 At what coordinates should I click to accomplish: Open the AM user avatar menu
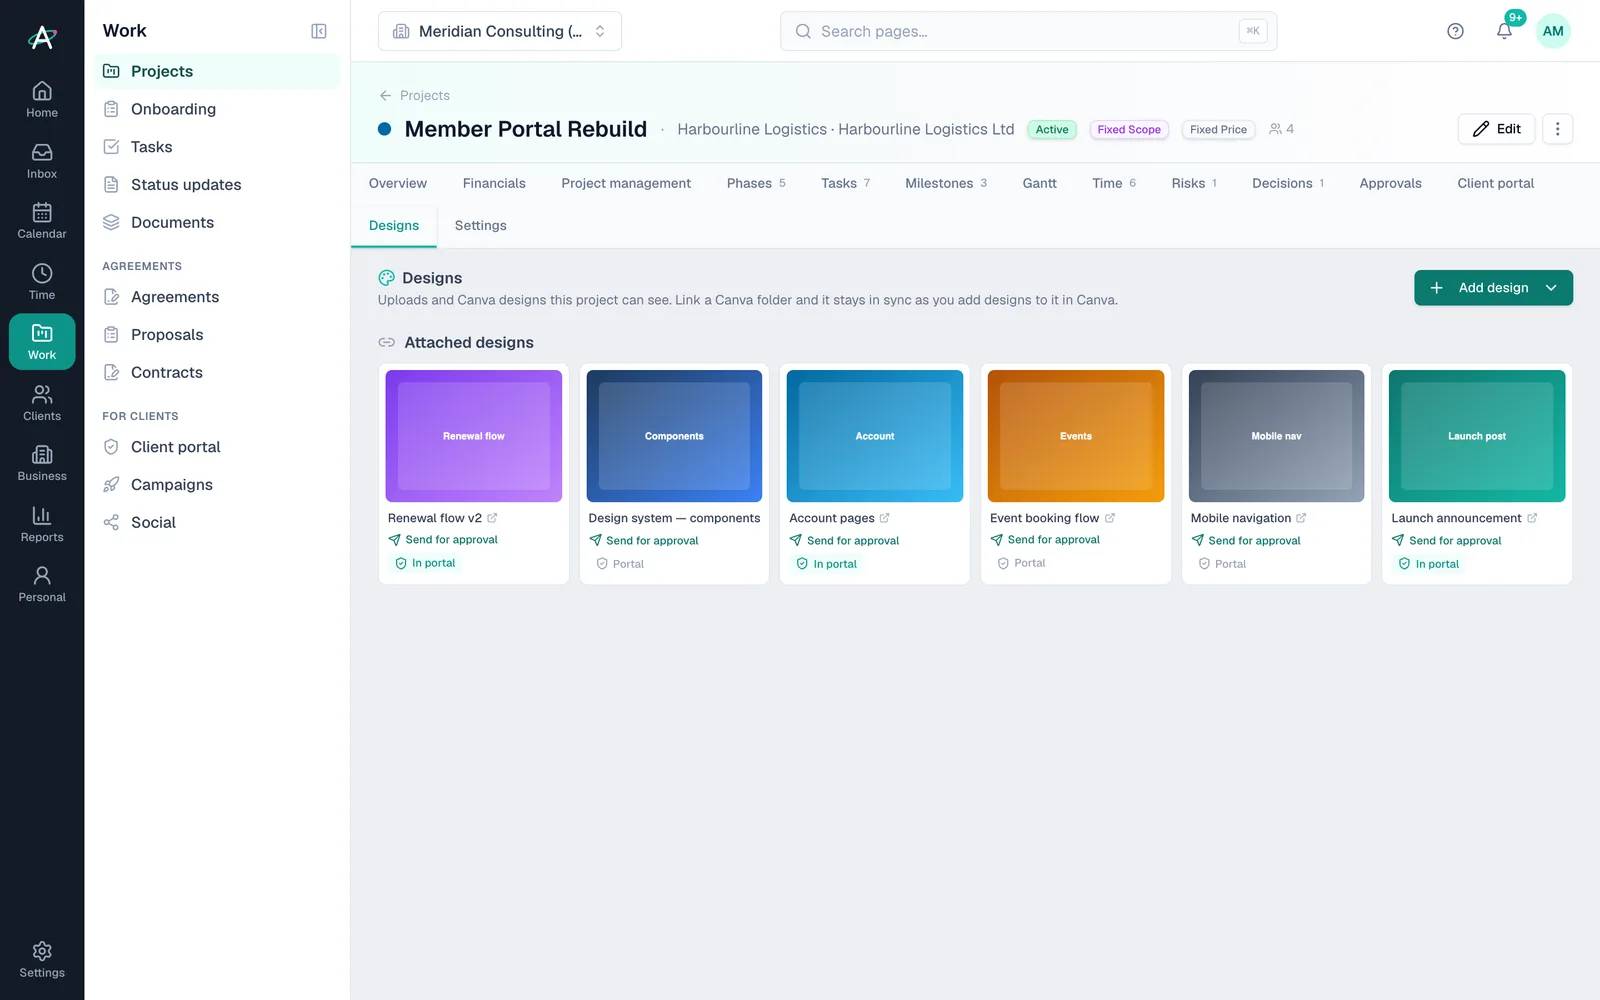click(x=1553, y=31)
